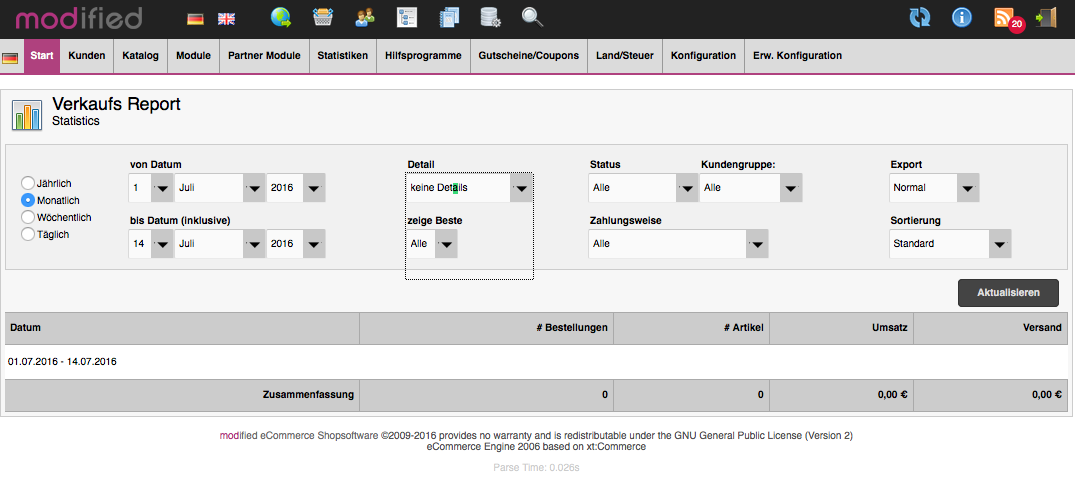Open the Sortierung dropdown set to Standard

pyautogui.click(x=950, y=244)
